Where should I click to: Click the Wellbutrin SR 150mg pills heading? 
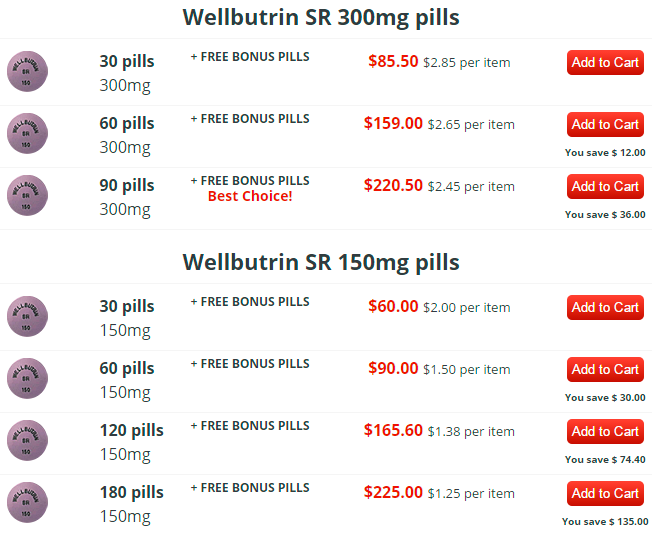pyautogui.click(x=321, y=262)
